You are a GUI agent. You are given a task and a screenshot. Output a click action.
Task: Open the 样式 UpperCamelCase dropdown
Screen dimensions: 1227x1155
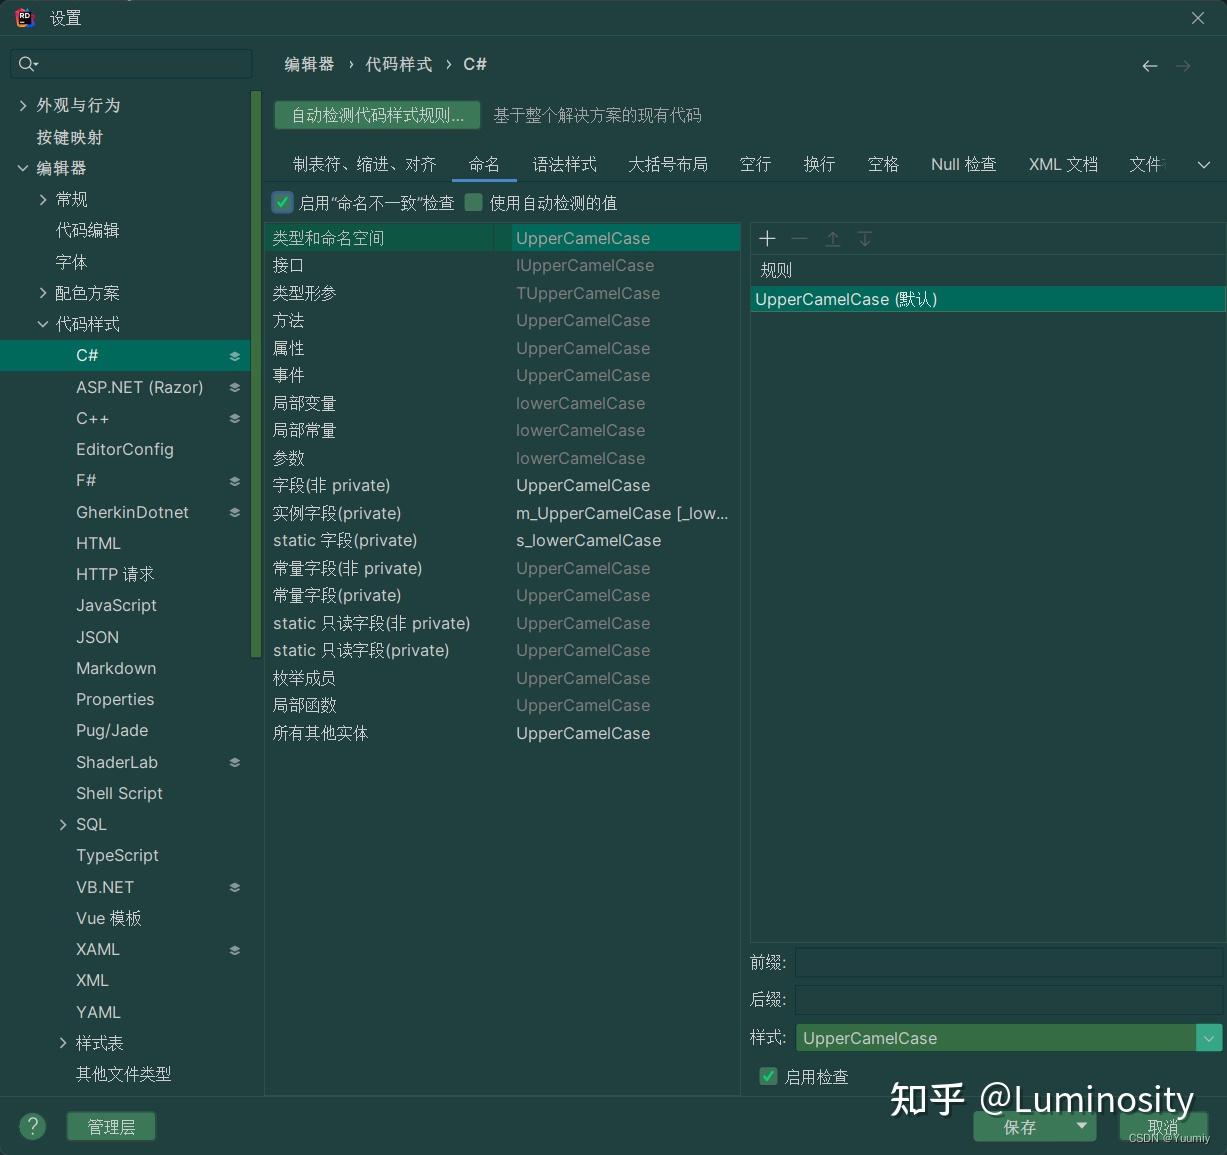point(1208,1037)
